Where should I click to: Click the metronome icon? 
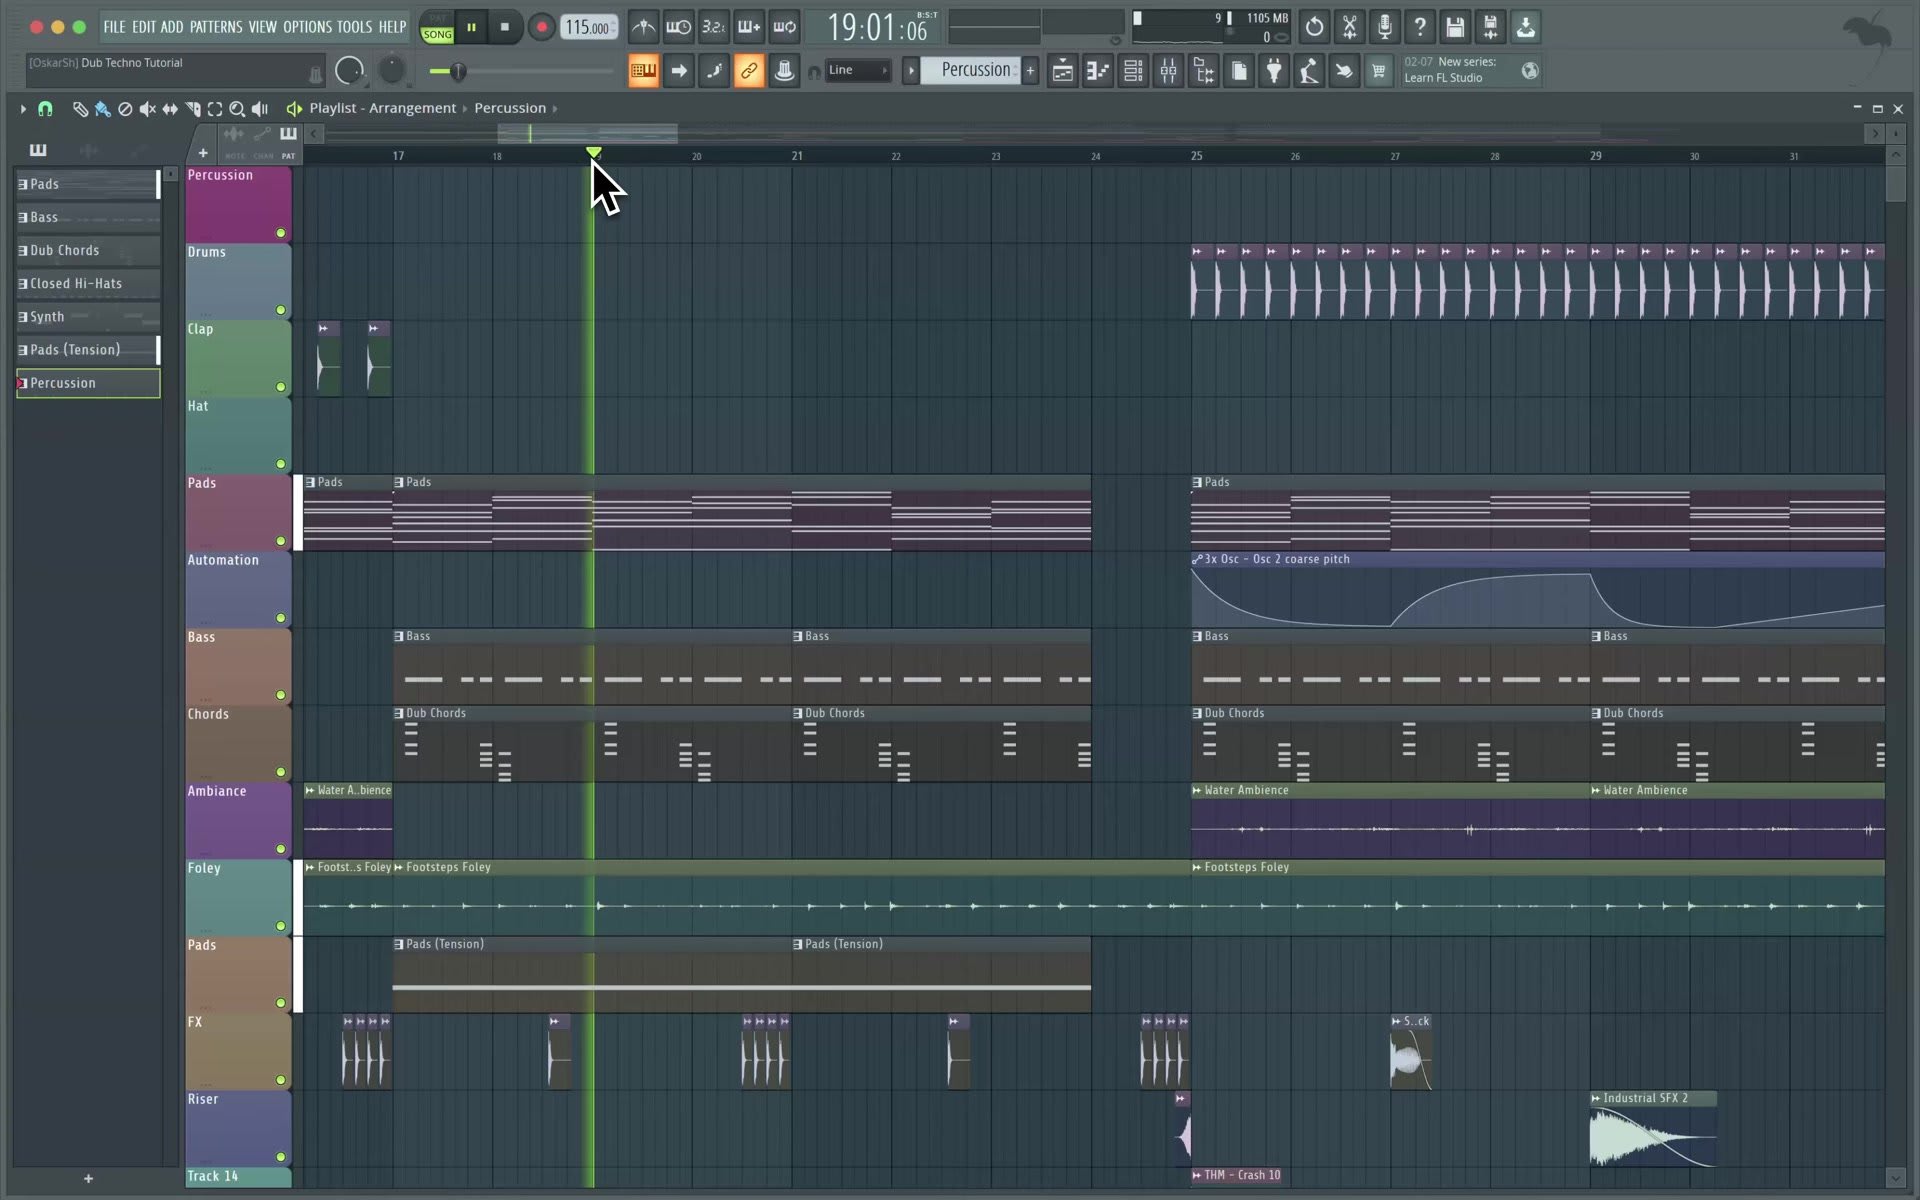pyautogui.click(x=643, y=27)
